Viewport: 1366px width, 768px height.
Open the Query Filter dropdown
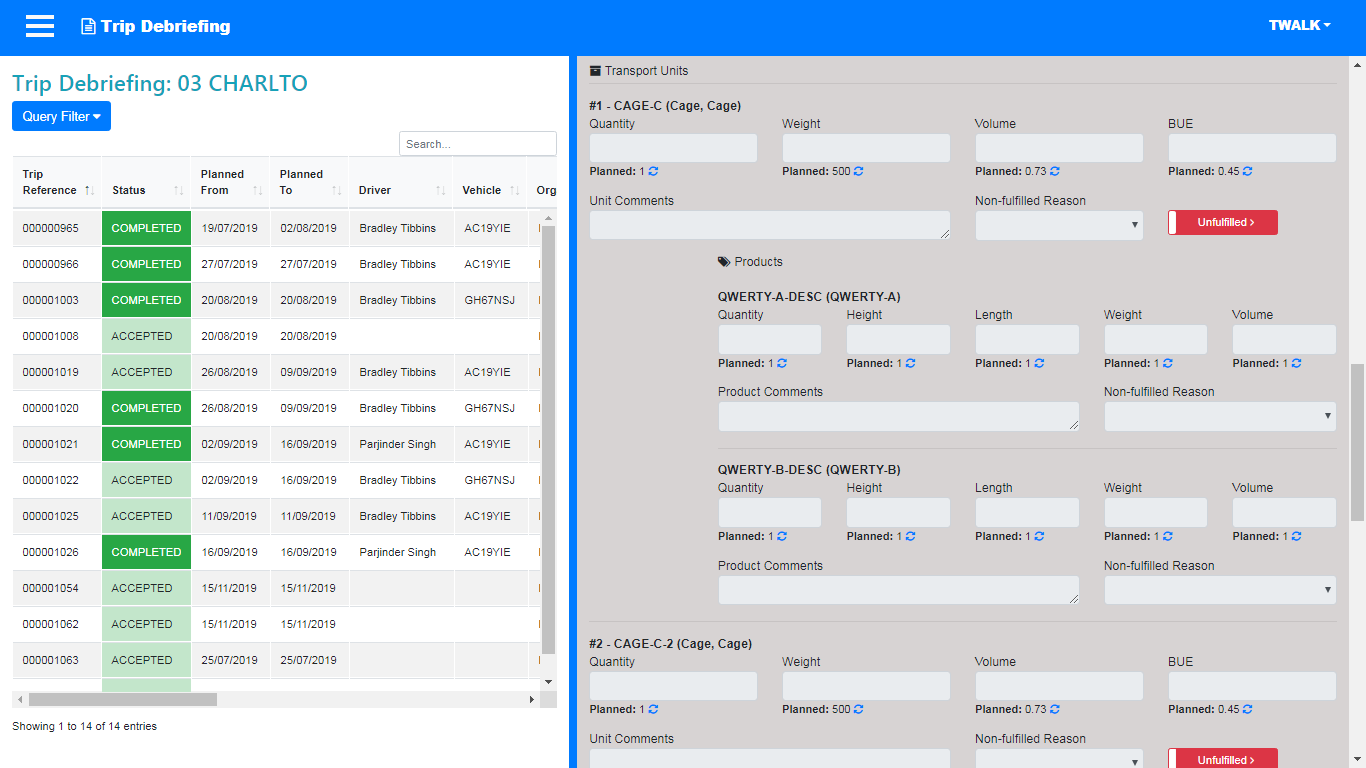61,116
